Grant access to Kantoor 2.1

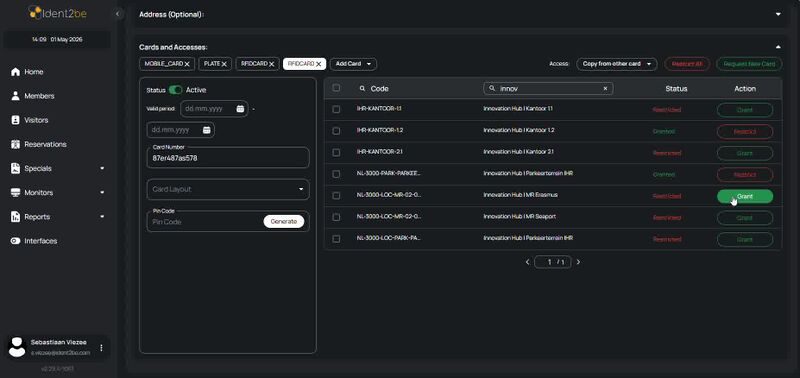745,153
